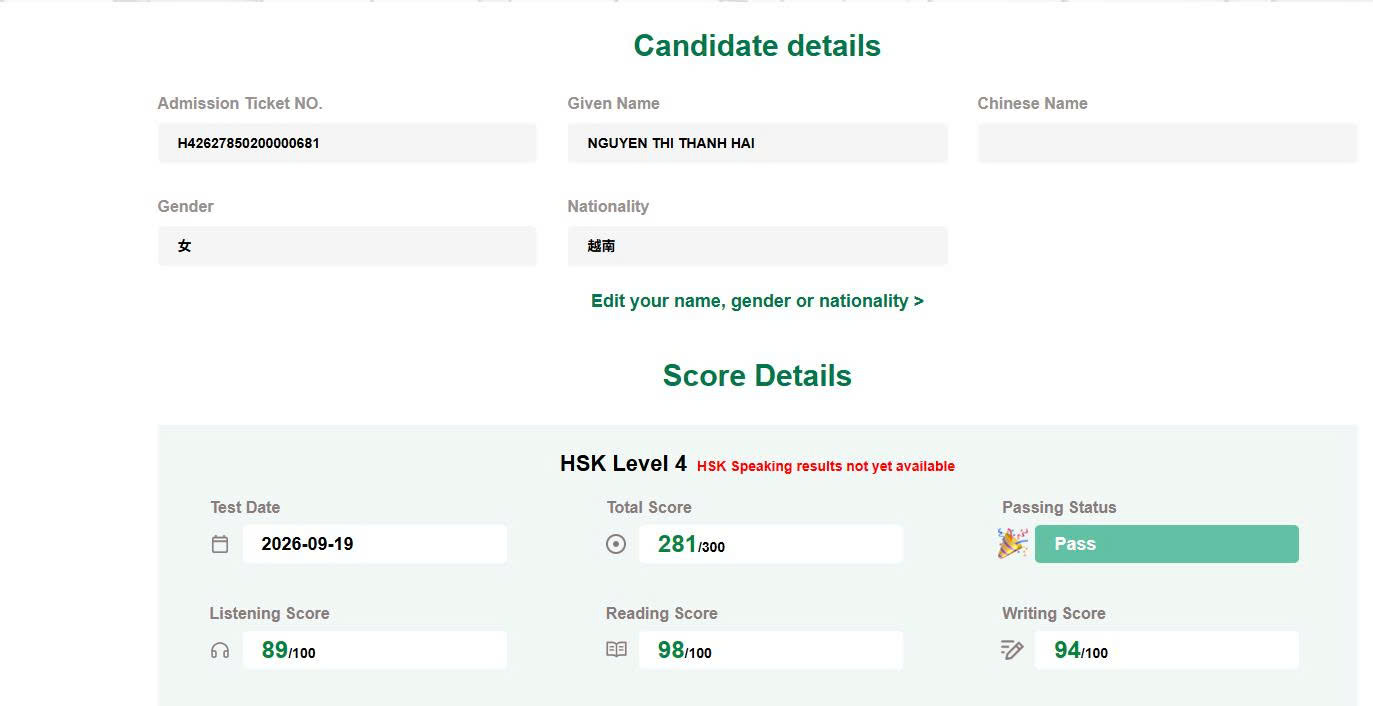Click the Total Score value 281/300
1373x706 pixels.
coord(770,544)
